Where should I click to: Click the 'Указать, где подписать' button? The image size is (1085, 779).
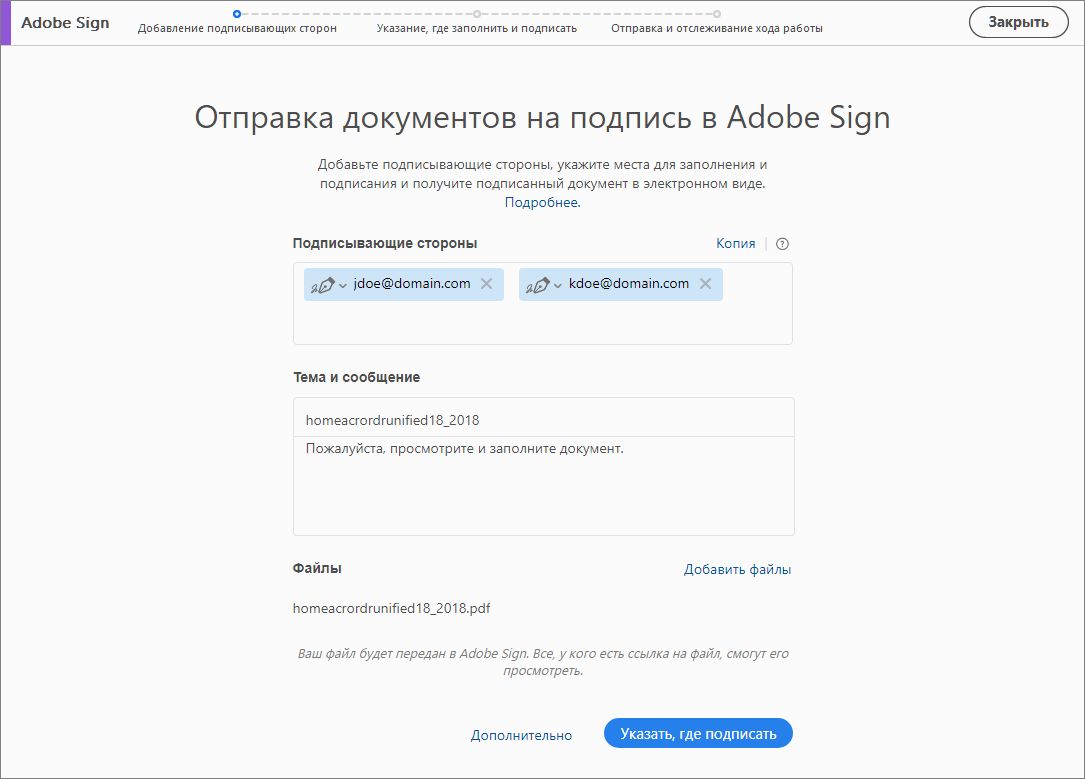[696, 733]
